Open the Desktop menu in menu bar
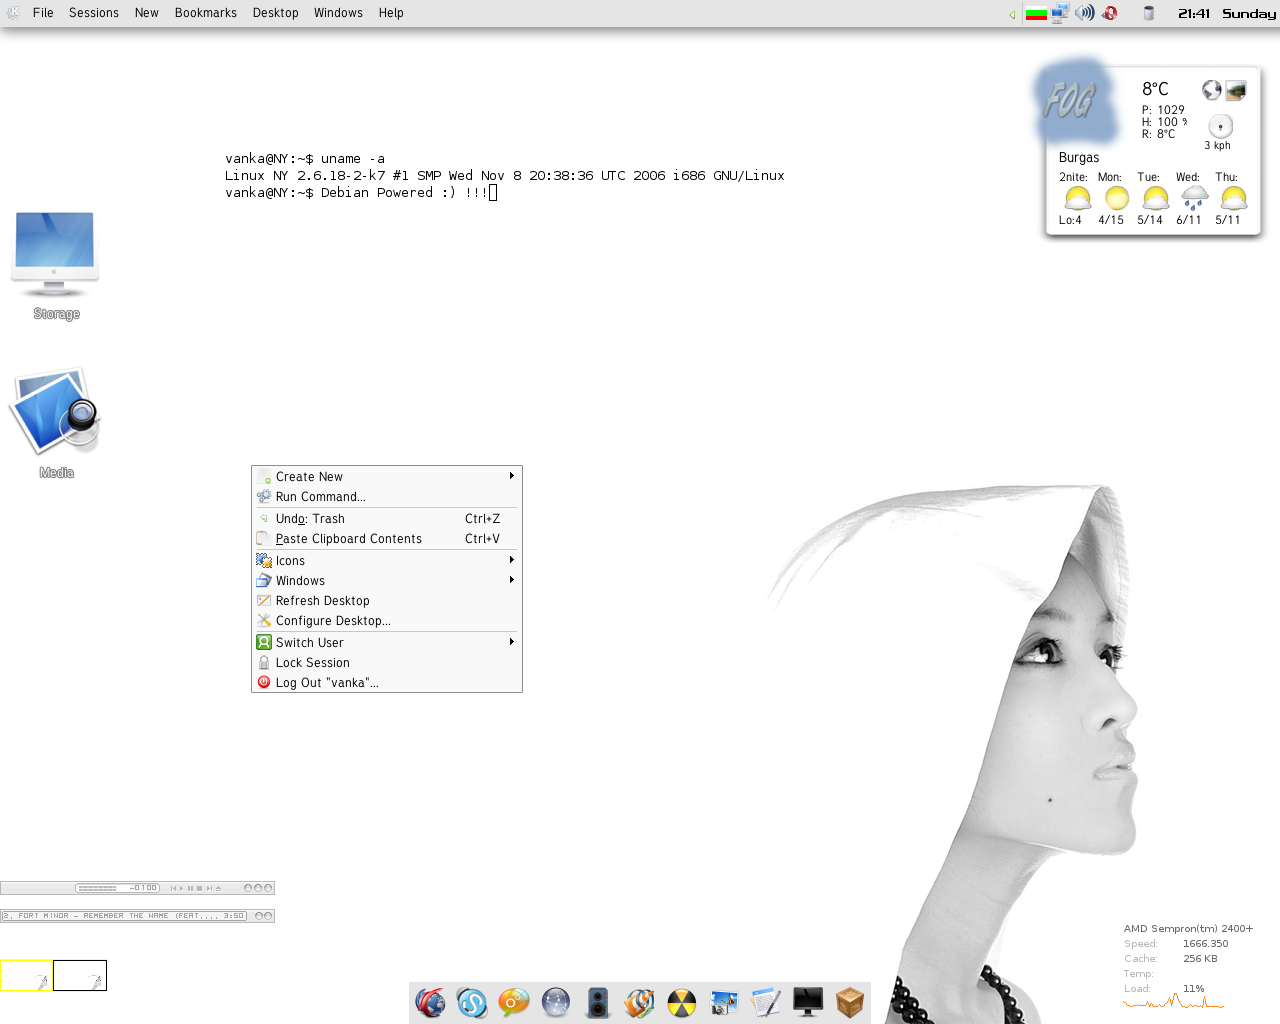Viewport: 1280px width, 1024px height. click(x=276, y=13)
